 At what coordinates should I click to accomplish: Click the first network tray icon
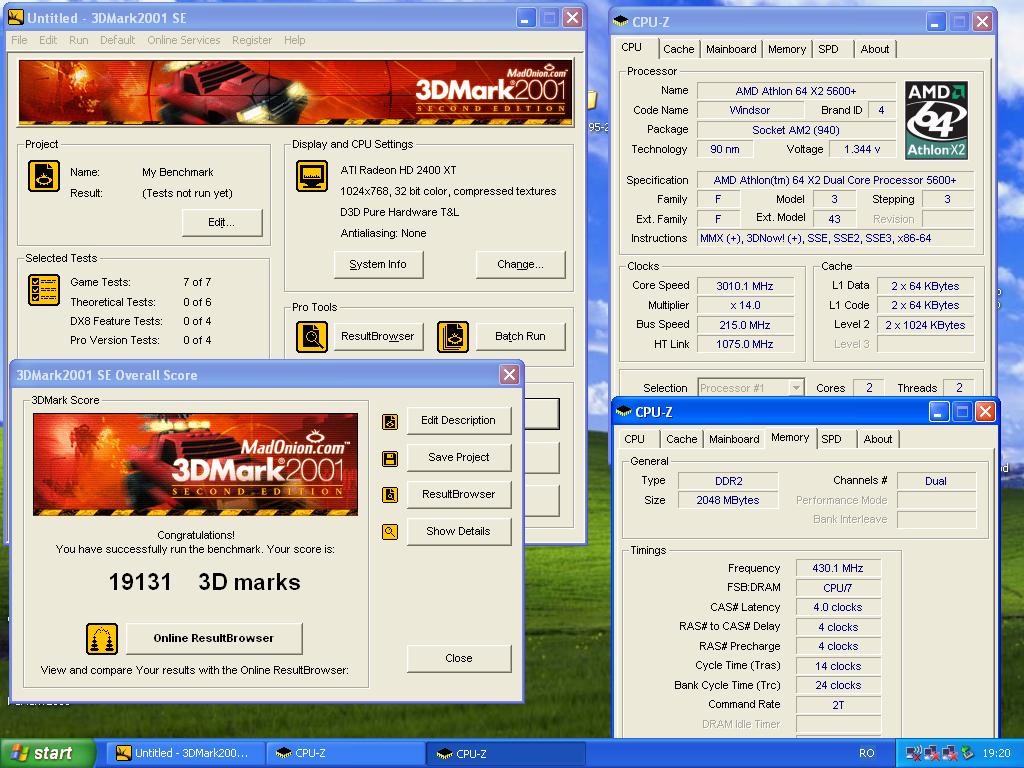click(914, 753)
